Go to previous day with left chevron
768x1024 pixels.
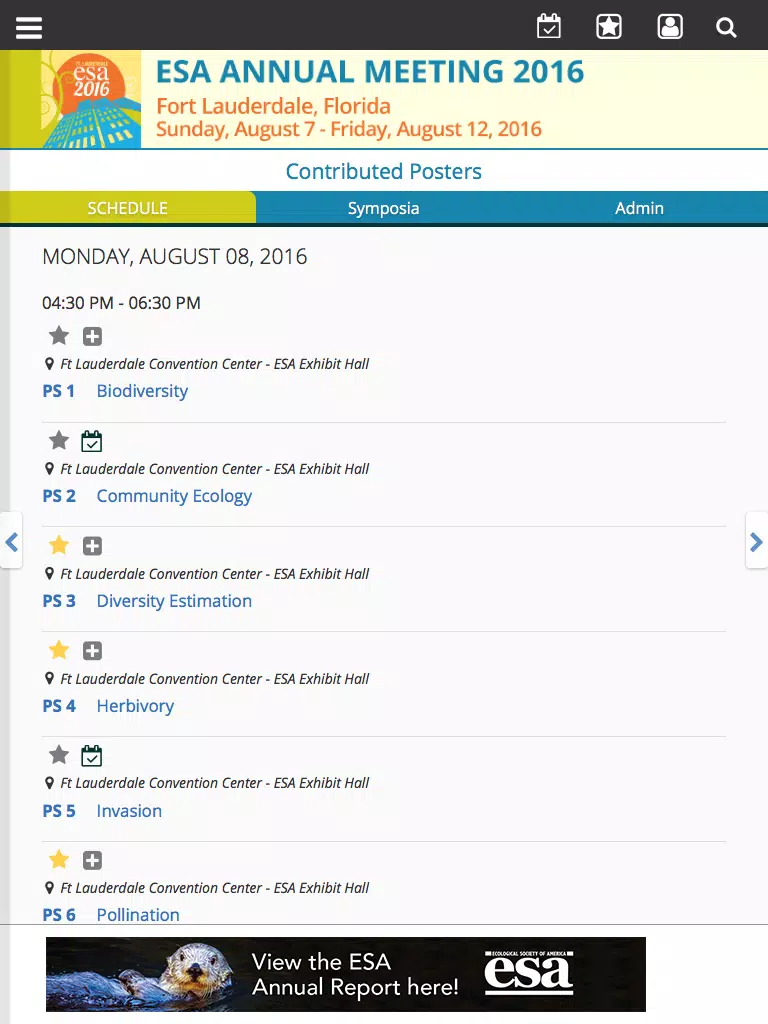tap(11, 542)
